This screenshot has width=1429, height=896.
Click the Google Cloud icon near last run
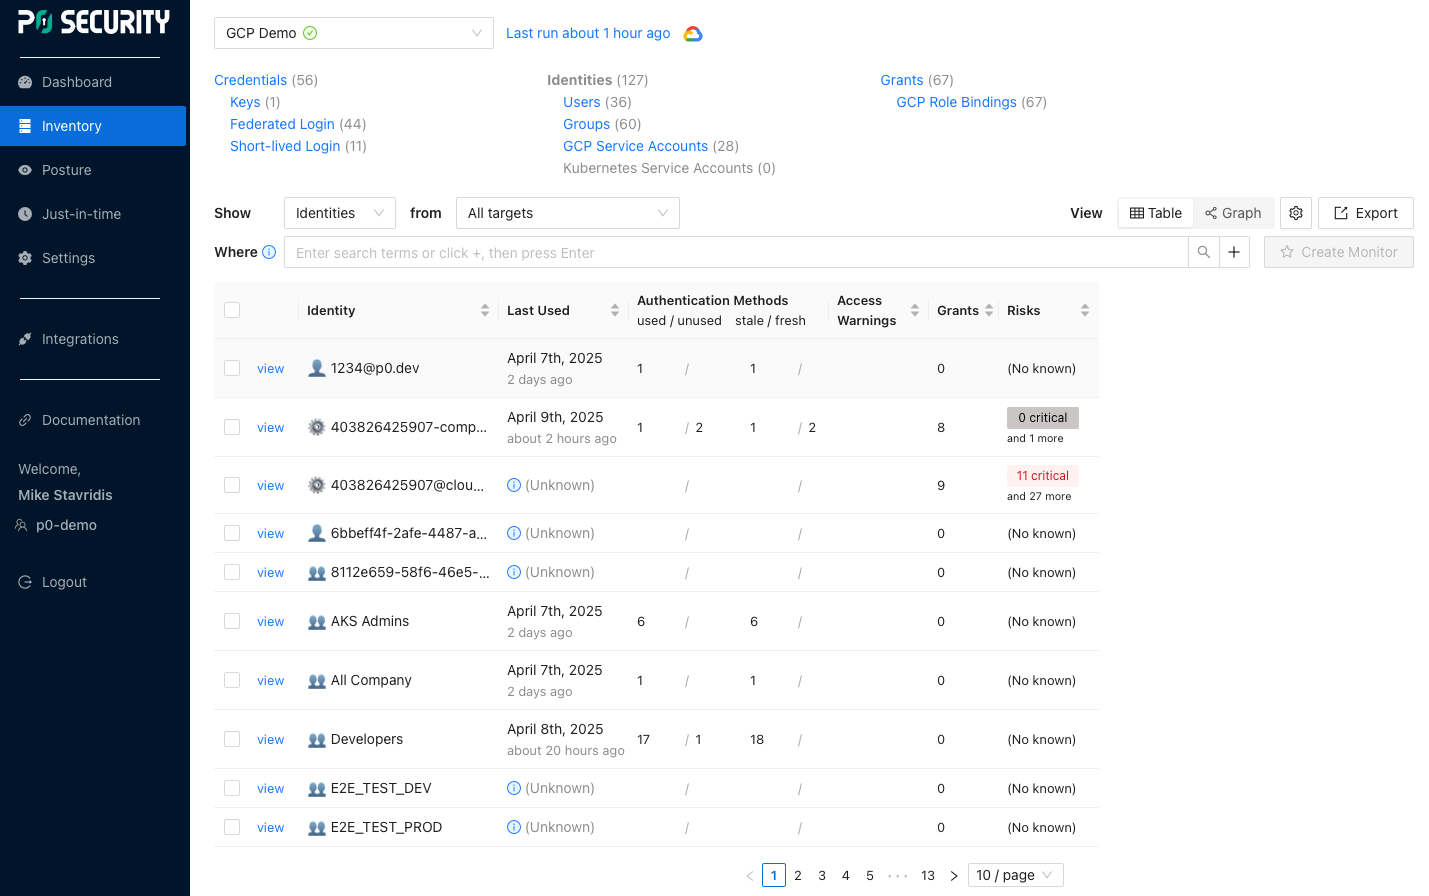click(x=693, y=34)
